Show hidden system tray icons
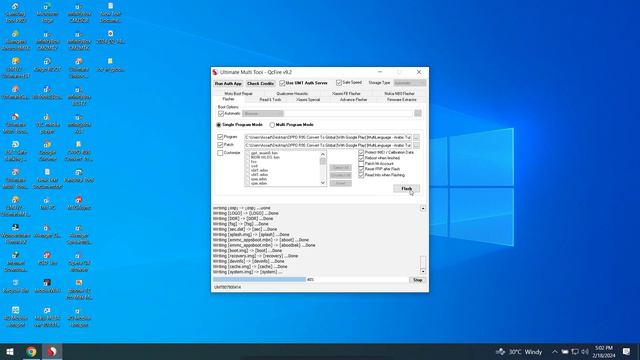Image resolution: width=640 pixels, height=360 pixels. pos(555,351)
